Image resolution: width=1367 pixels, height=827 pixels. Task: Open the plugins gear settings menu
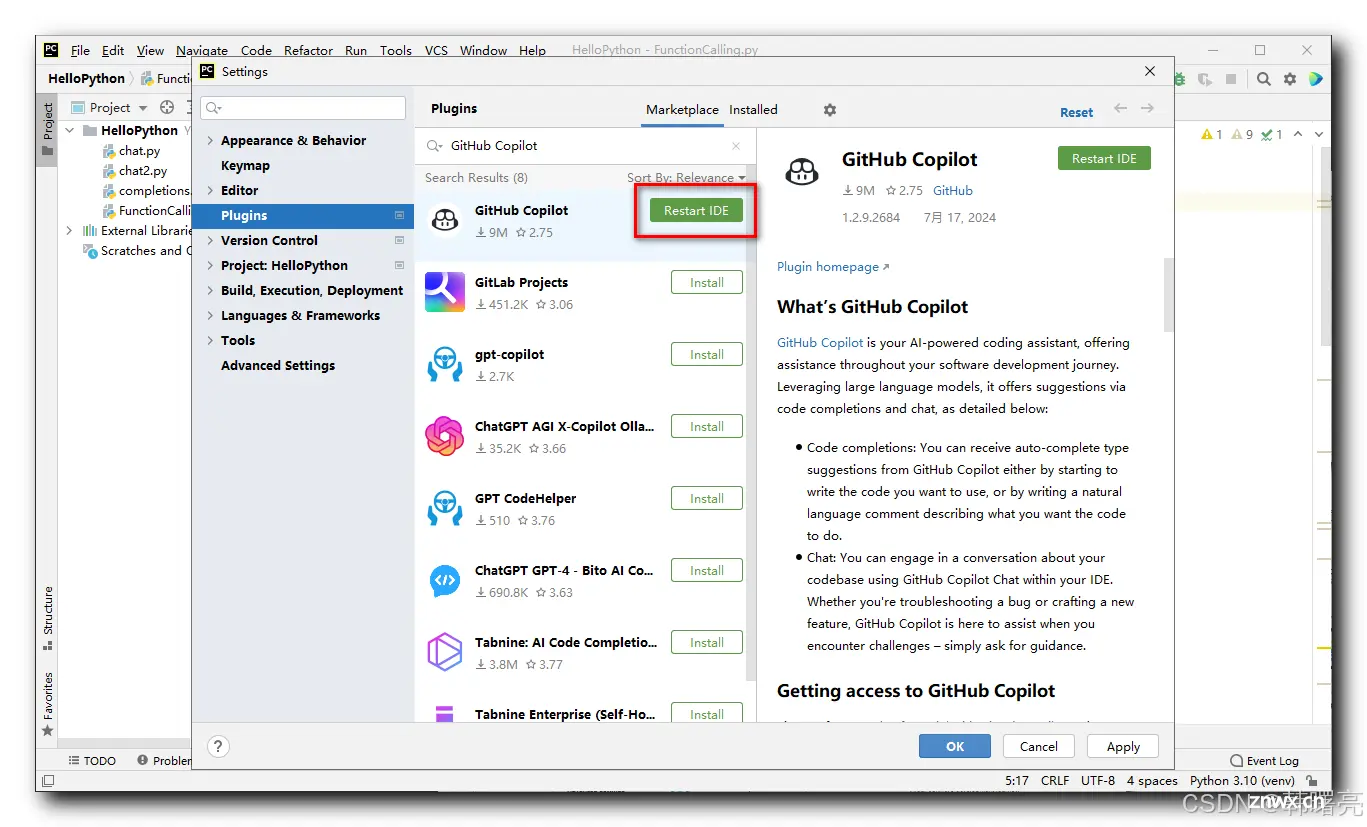click(829, 110)
